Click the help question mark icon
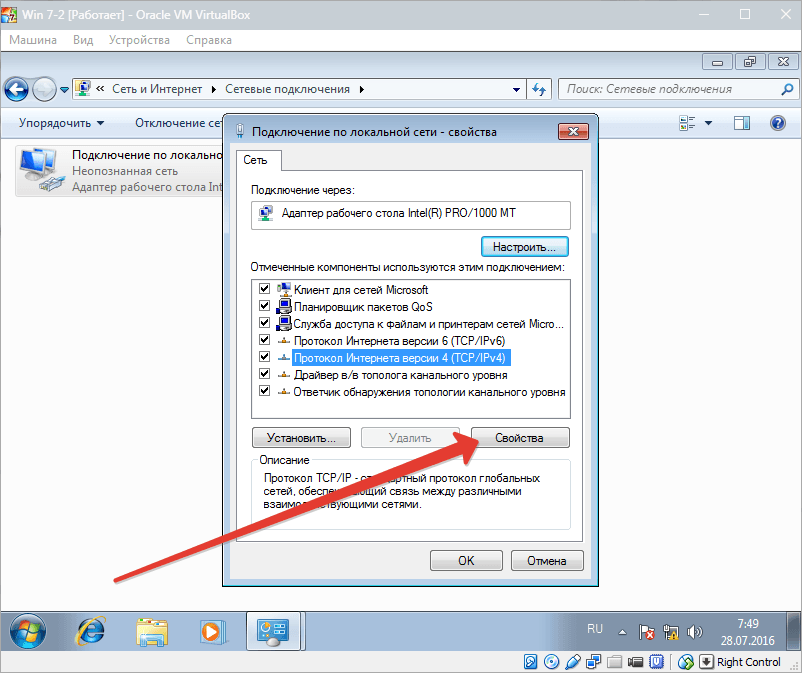 (777, 123)
